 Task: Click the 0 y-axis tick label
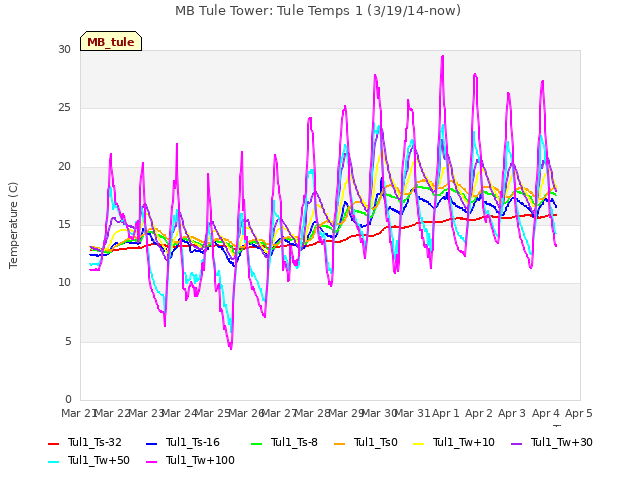click(68, 399)
